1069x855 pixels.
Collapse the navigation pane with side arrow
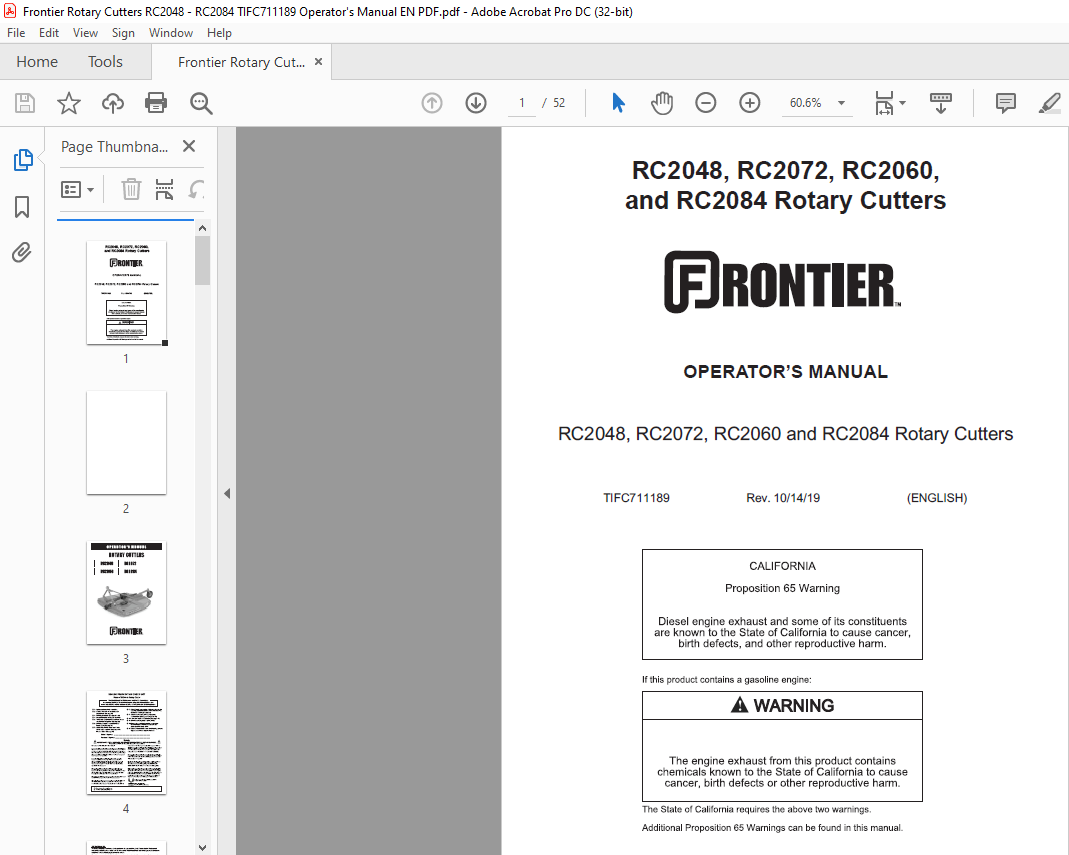click(227, 493)
